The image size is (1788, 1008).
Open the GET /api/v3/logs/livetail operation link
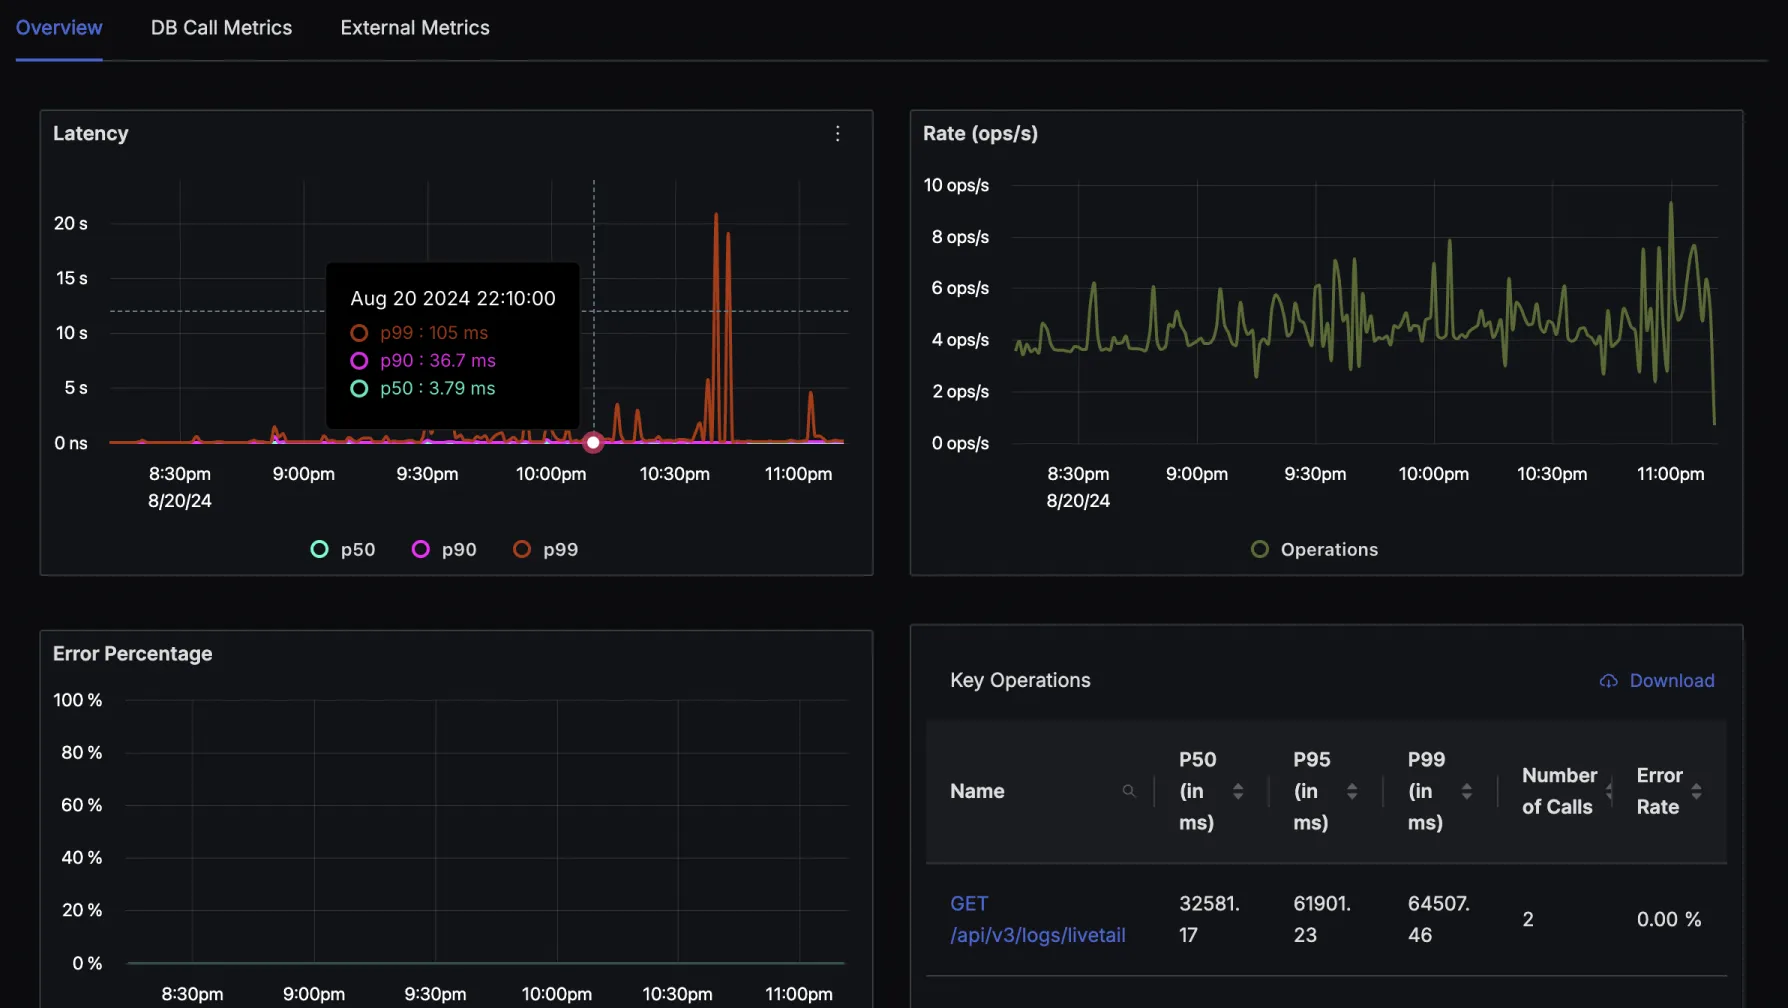click(x=1038, y=919)
